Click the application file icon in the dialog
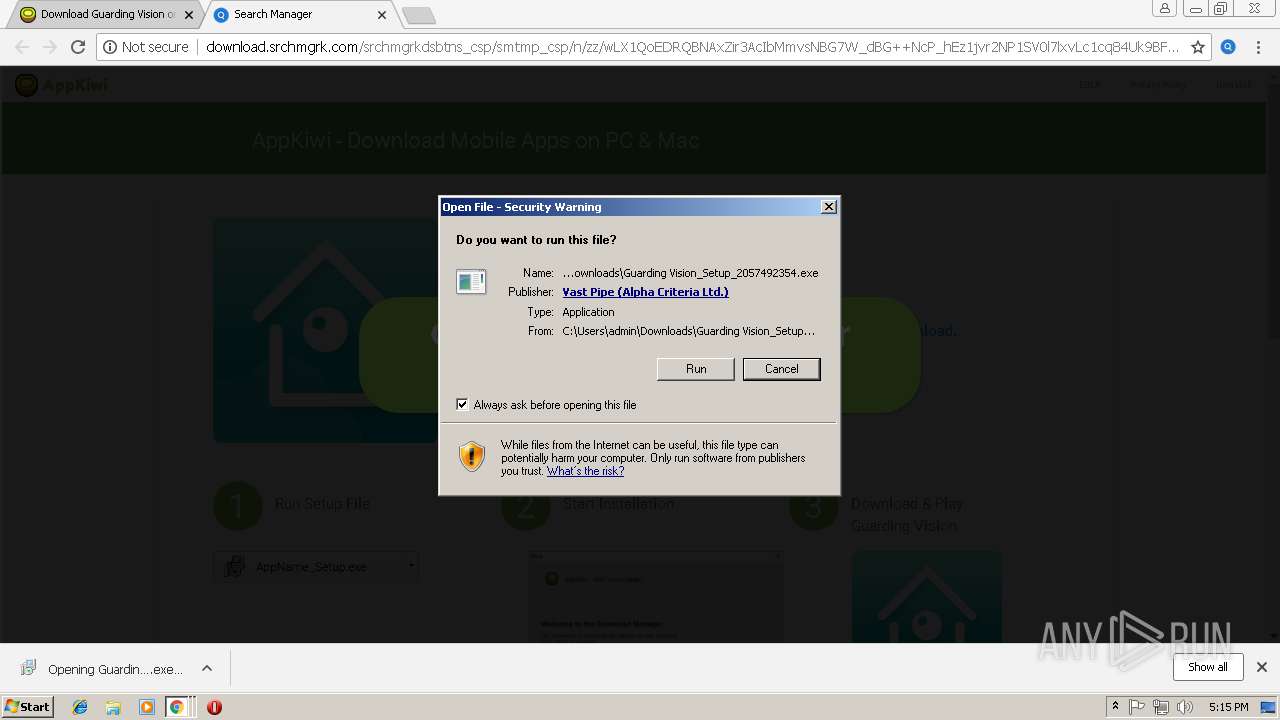1280x720 pixels. pyautogui.click(x=471, y=282)
